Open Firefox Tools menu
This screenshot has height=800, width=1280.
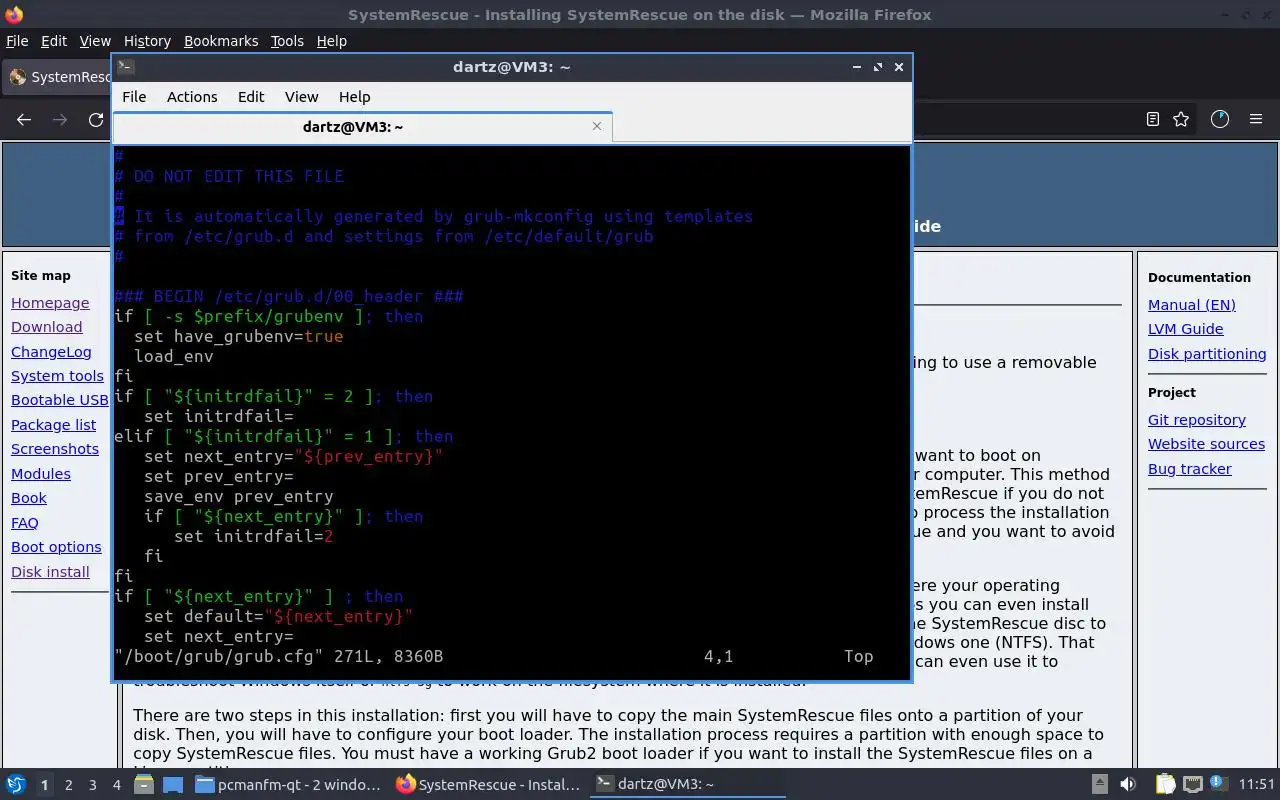(x=287, y=41)
